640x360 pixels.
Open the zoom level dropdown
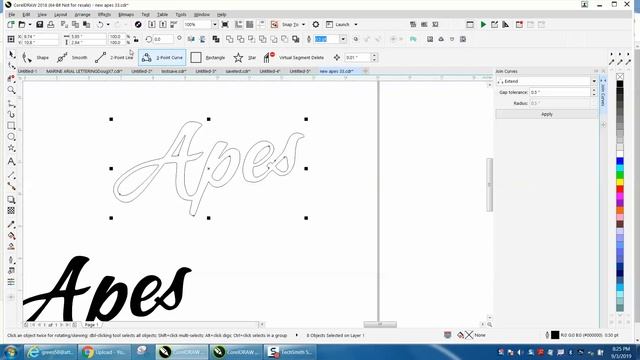point(214,24)
